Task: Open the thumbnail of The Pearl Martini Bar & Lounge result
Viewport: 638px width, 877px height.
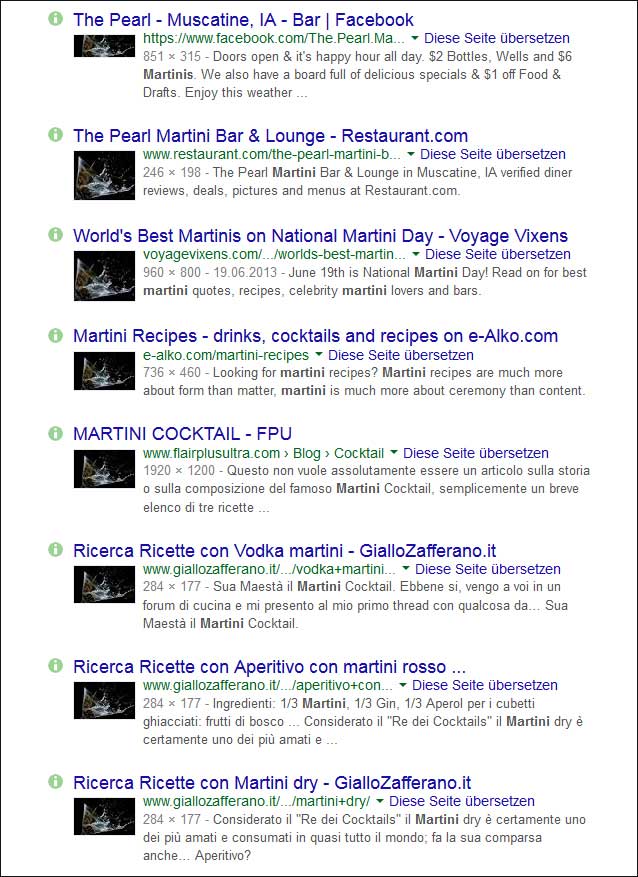Action: [x=105, y=176]
